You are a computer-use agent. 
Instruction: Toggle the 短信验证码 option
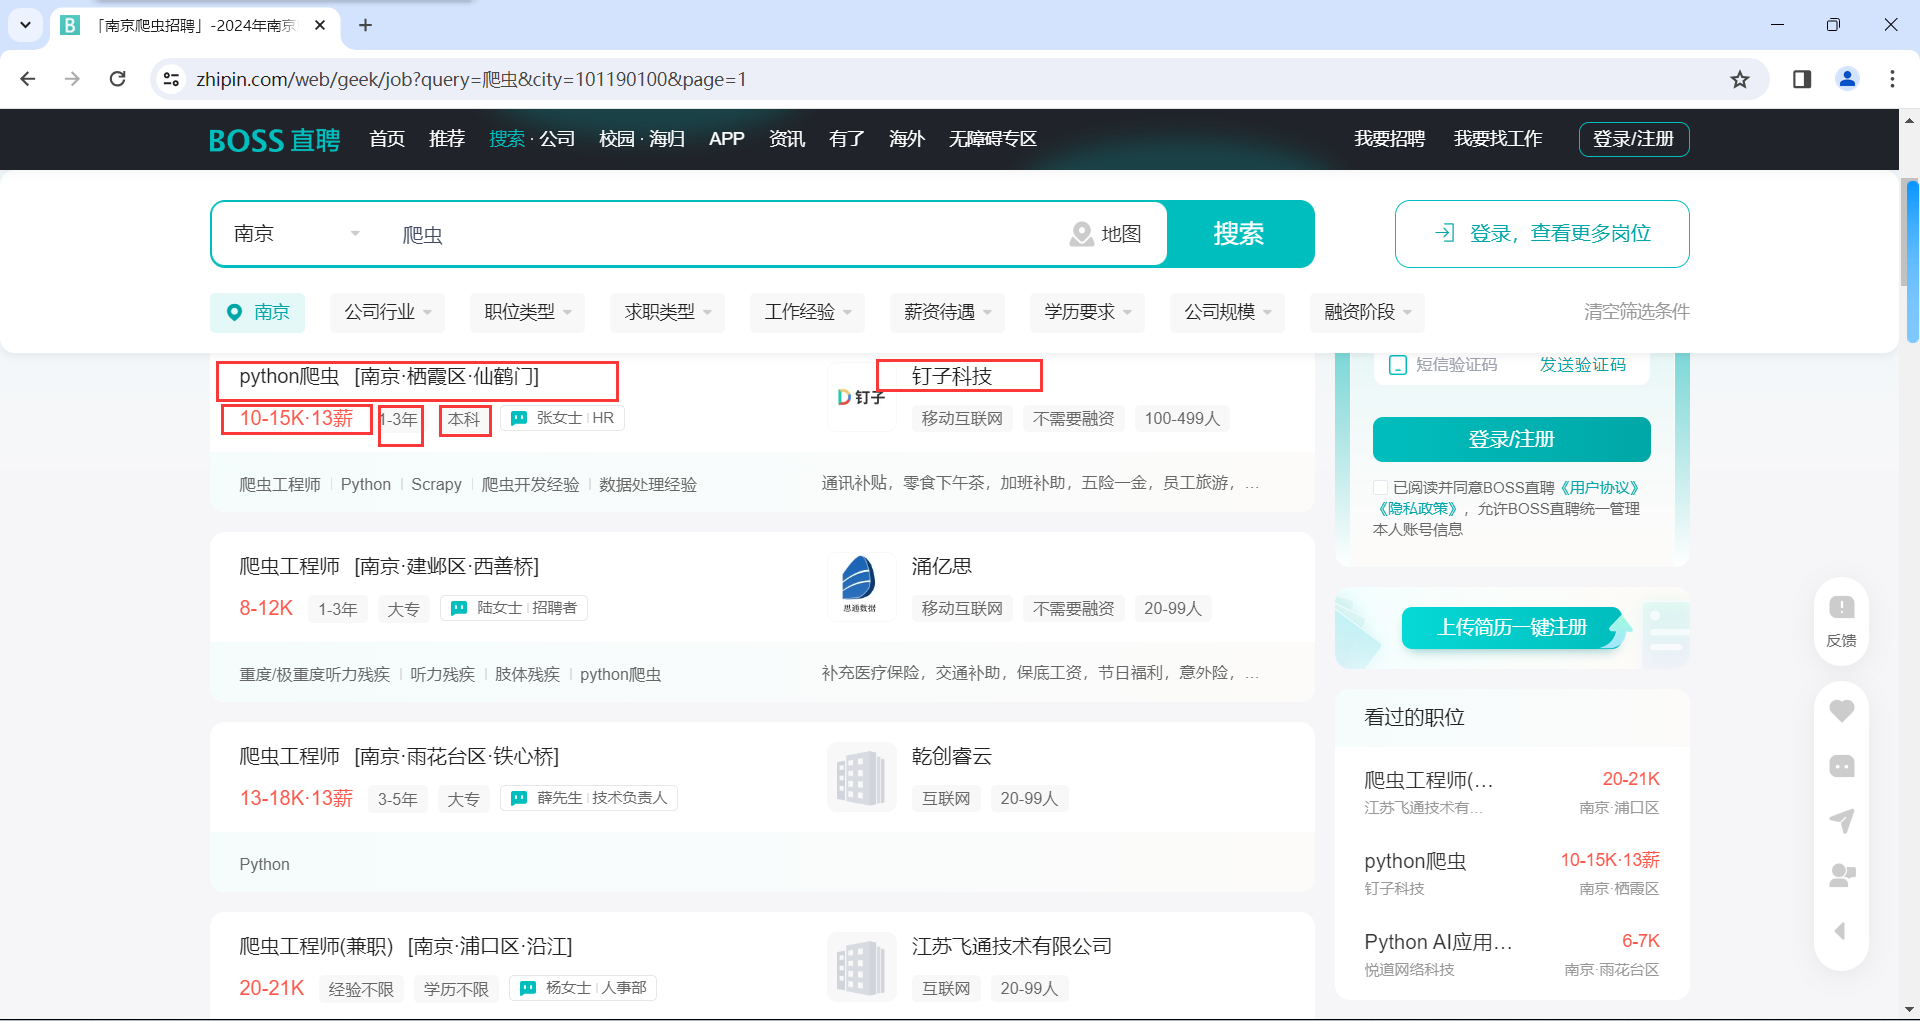click(1398, 365)
